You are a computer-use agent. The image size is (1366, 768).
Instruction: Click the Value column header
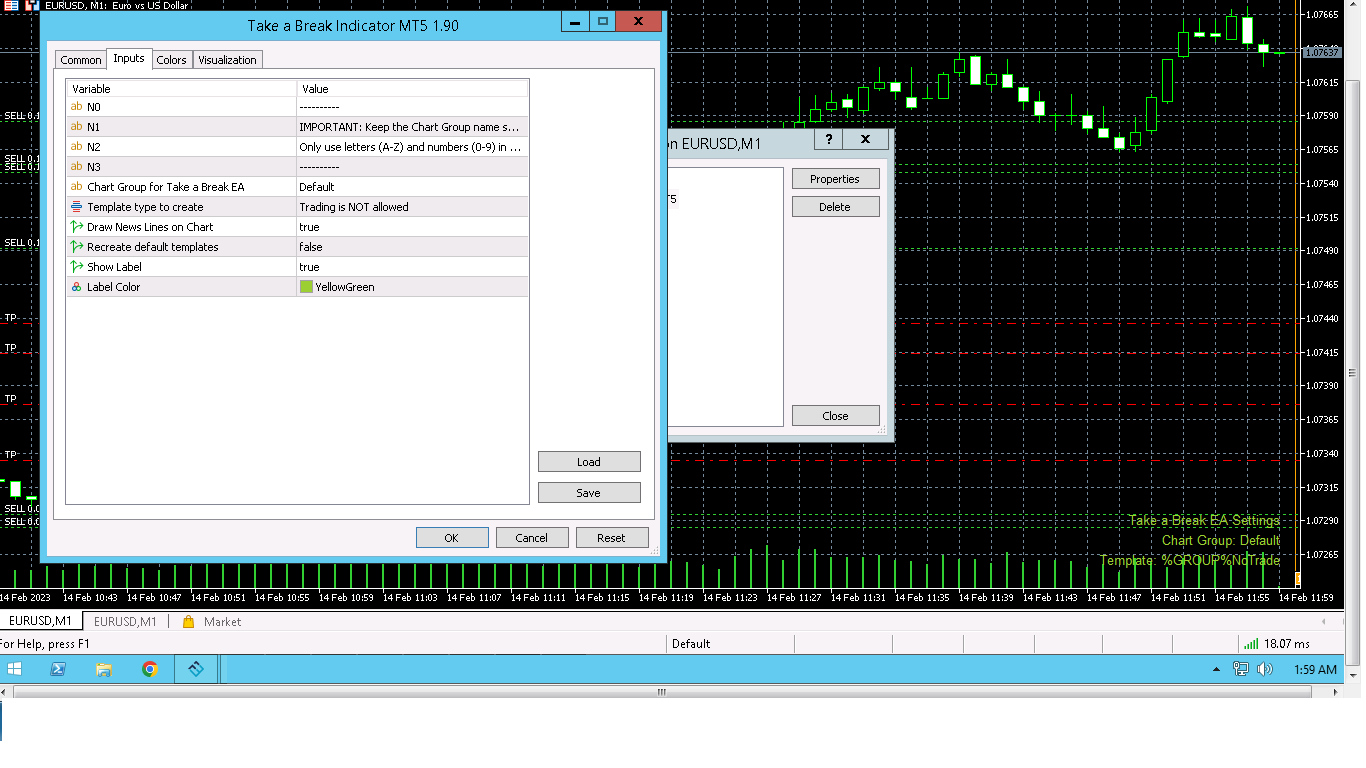point(412,89)
